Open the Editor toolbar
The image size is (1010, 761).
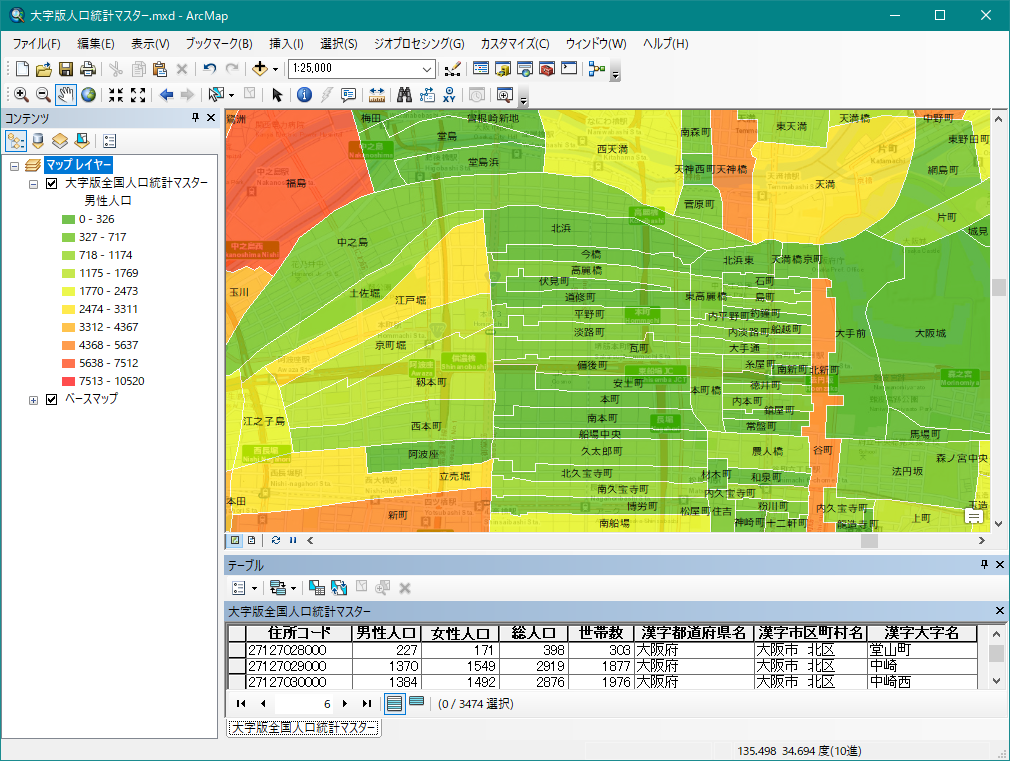453,68
